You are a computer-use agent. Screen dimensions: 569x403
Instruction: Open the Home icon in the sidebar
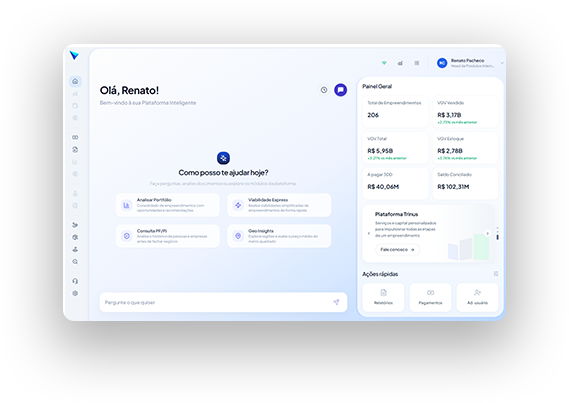(75, 81)
